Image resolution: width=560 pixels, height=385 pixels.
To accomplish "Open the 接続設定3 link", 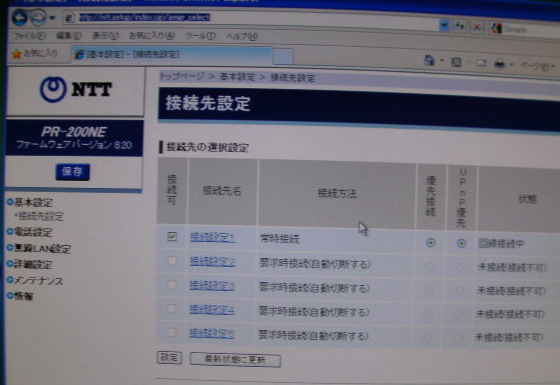I will coord(212,286).
